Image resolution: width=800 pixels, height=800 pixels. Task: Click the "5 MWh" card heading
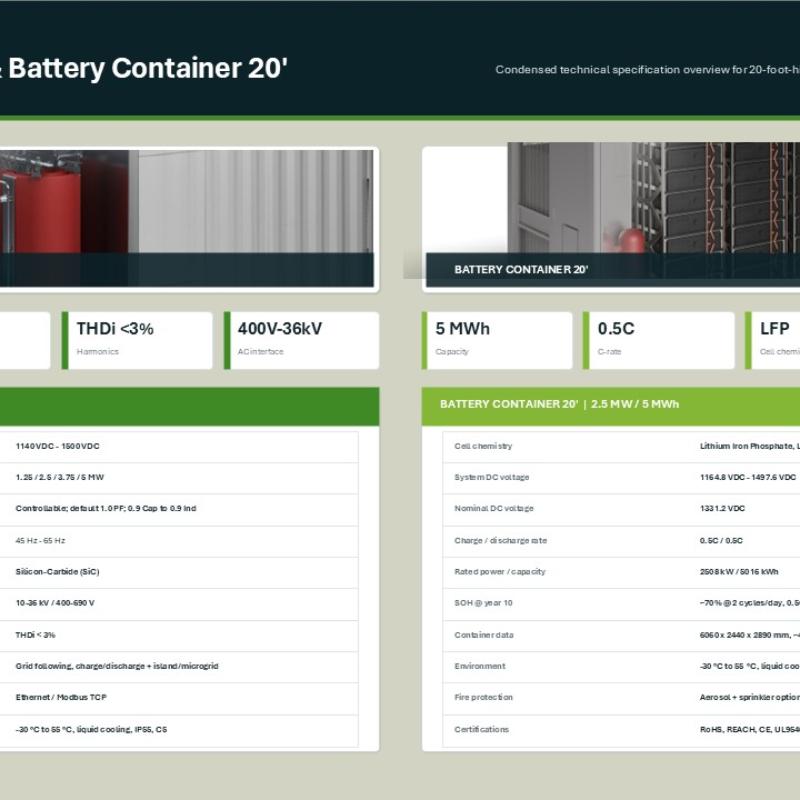coord(462,329)
